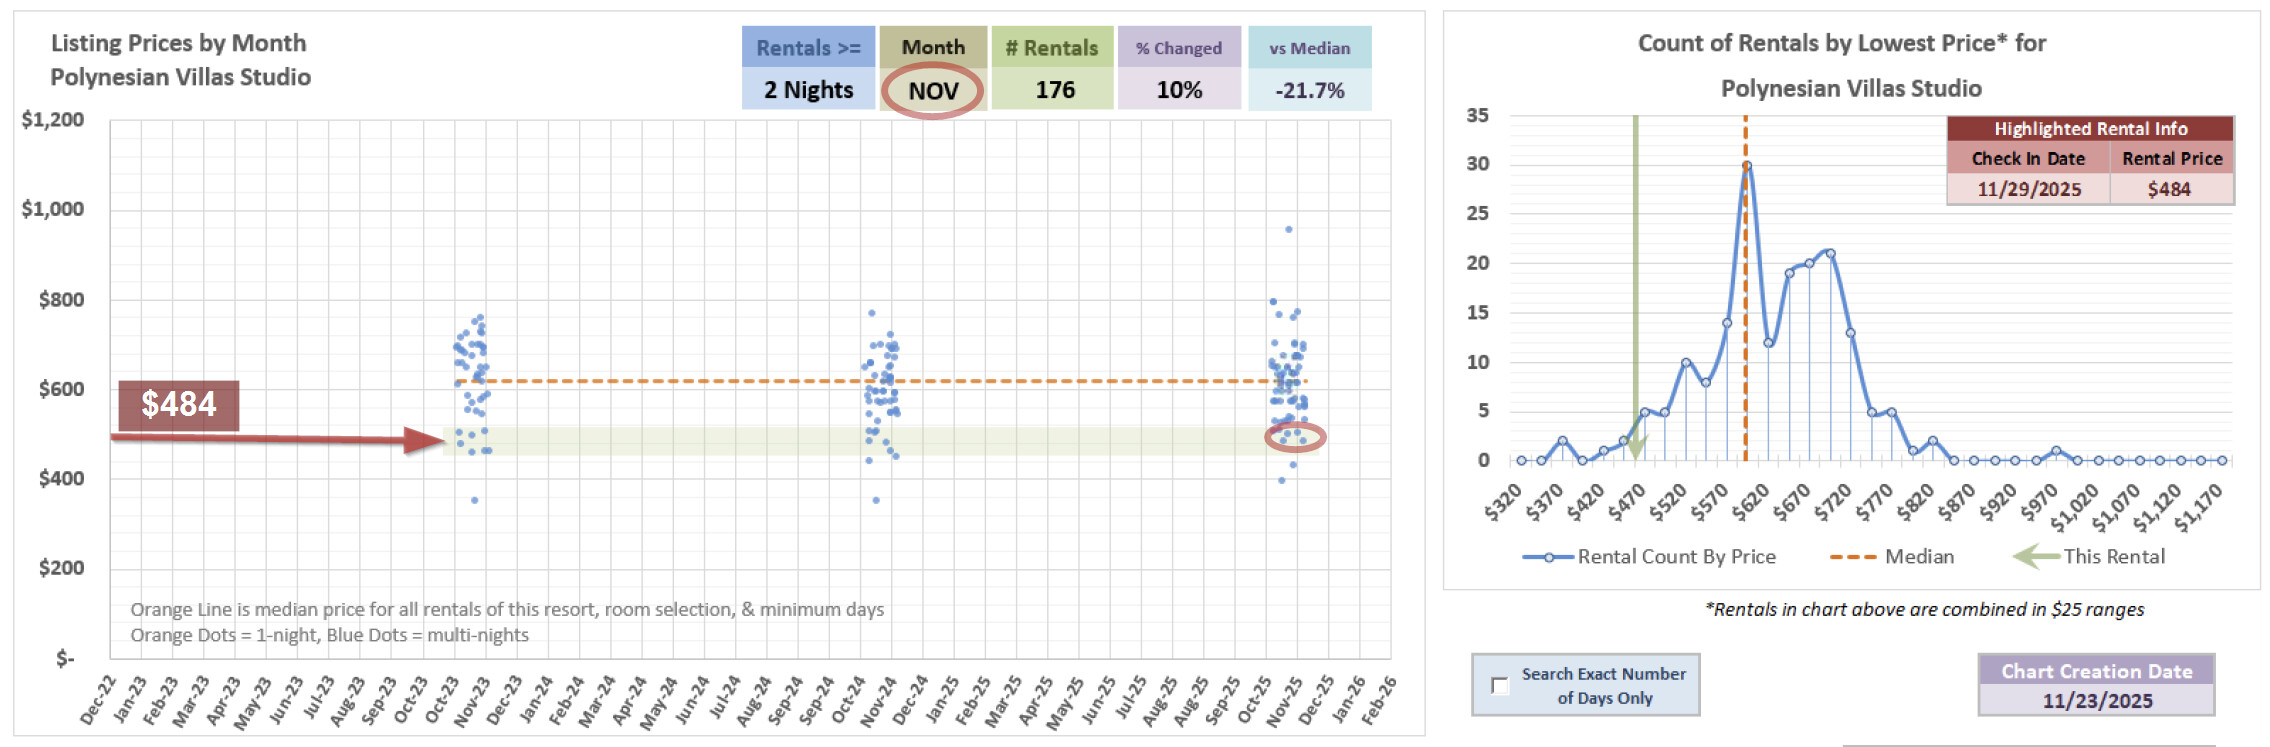Click the histogram peak marker at 30
Image resolution: width=2270 pixels, height=747 pixels.
click(x=1746, y=166)
